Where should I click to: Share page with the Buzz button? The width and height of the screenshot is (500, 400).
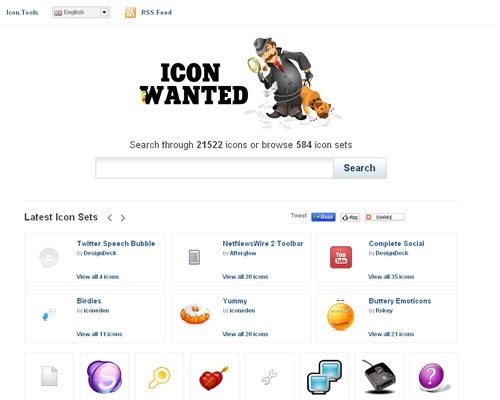click(323, 217)
